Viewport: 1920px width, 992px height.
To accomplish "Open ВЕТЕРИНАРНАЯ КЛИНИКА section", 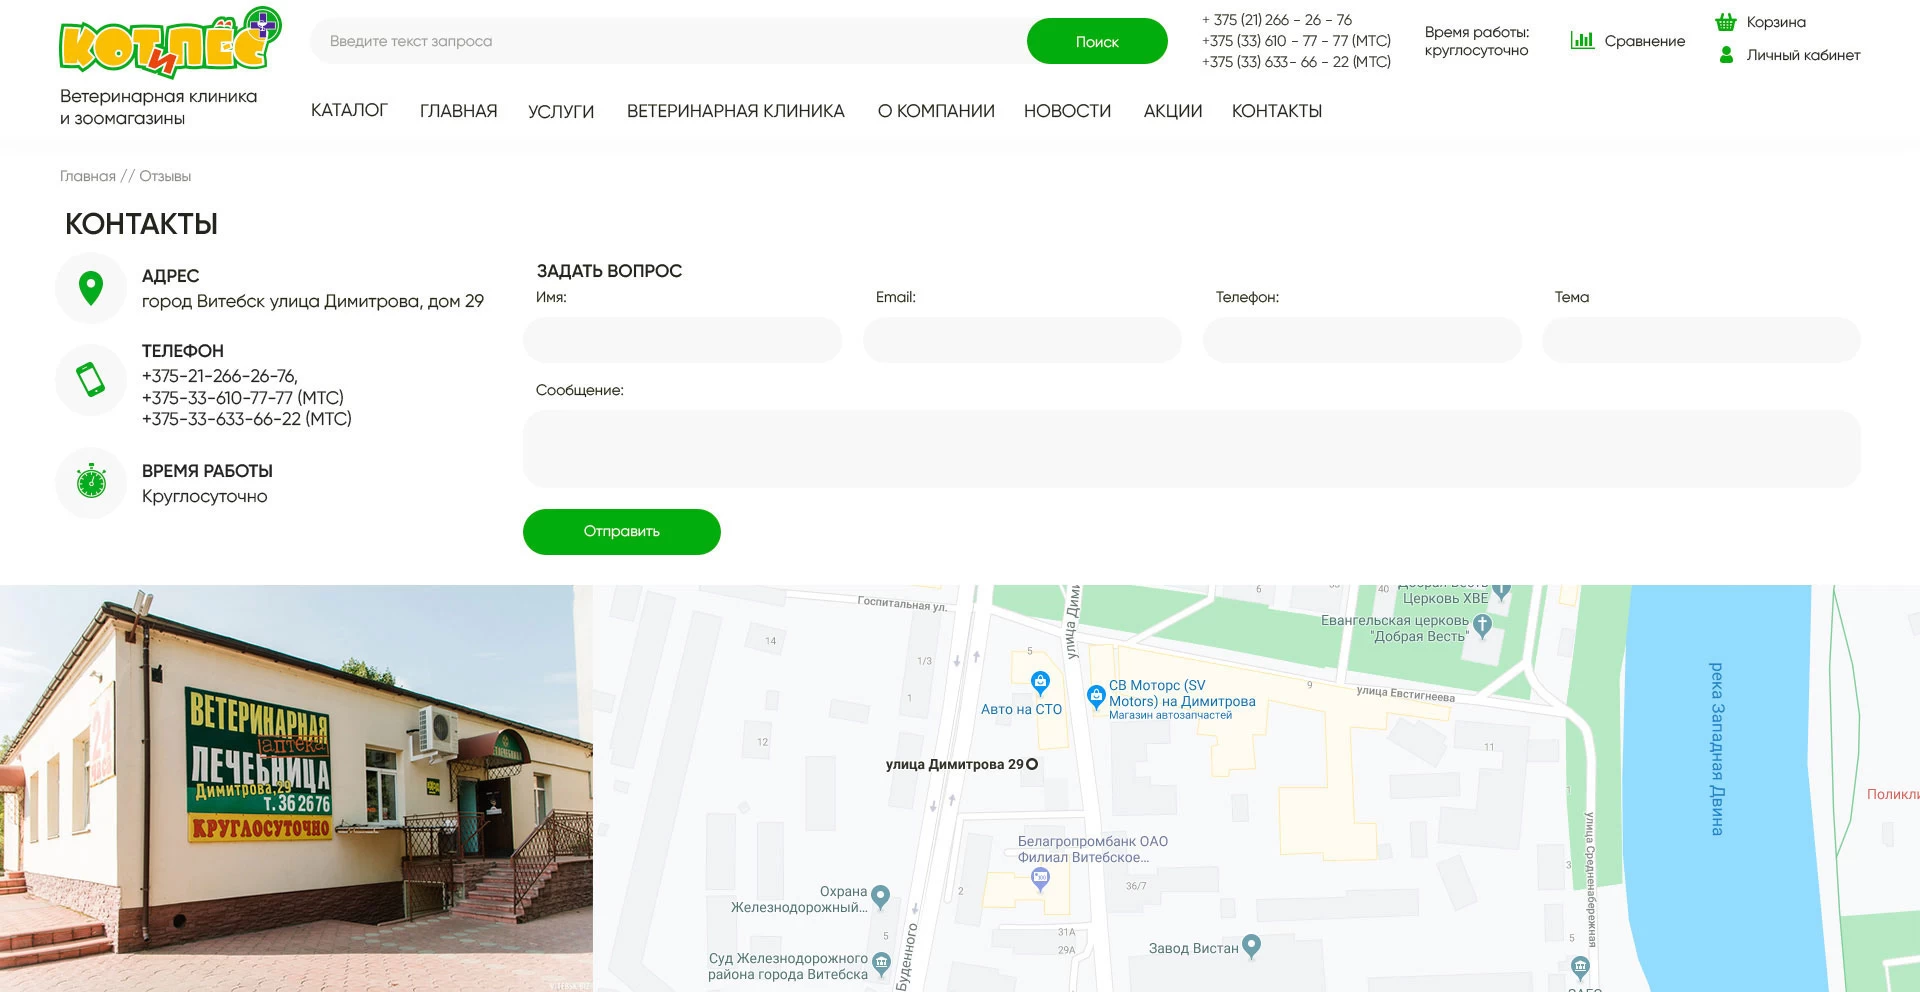I will 735,111.
